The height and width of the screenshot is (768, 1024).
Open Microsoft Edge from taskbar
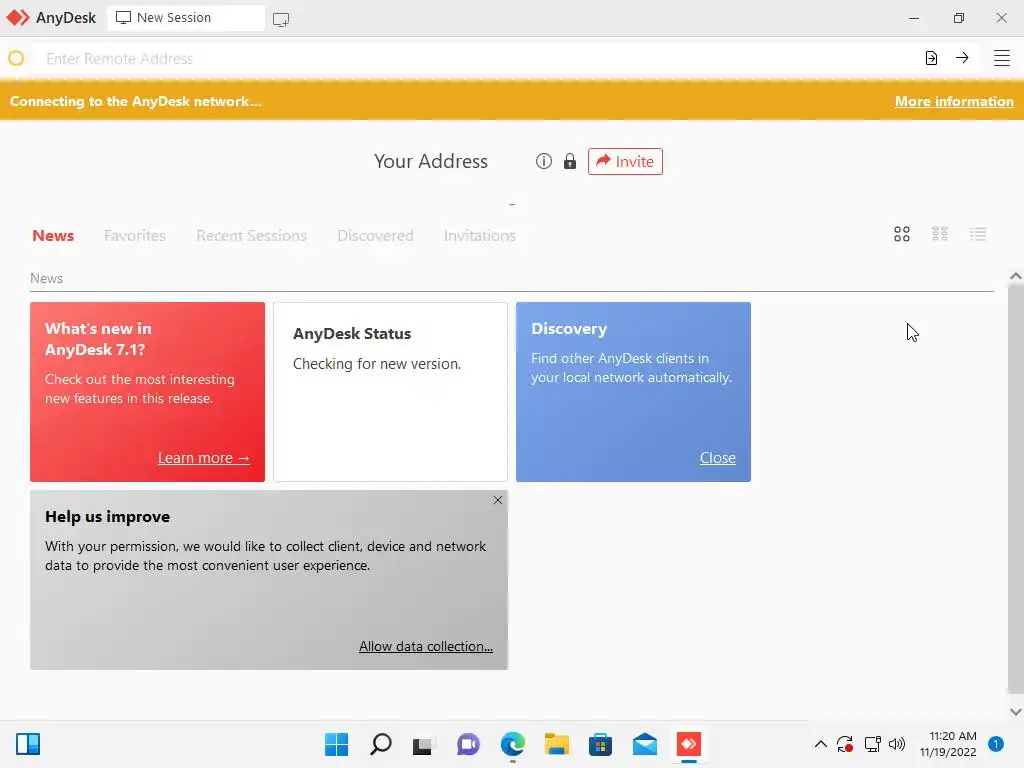[x=513, y=744]
